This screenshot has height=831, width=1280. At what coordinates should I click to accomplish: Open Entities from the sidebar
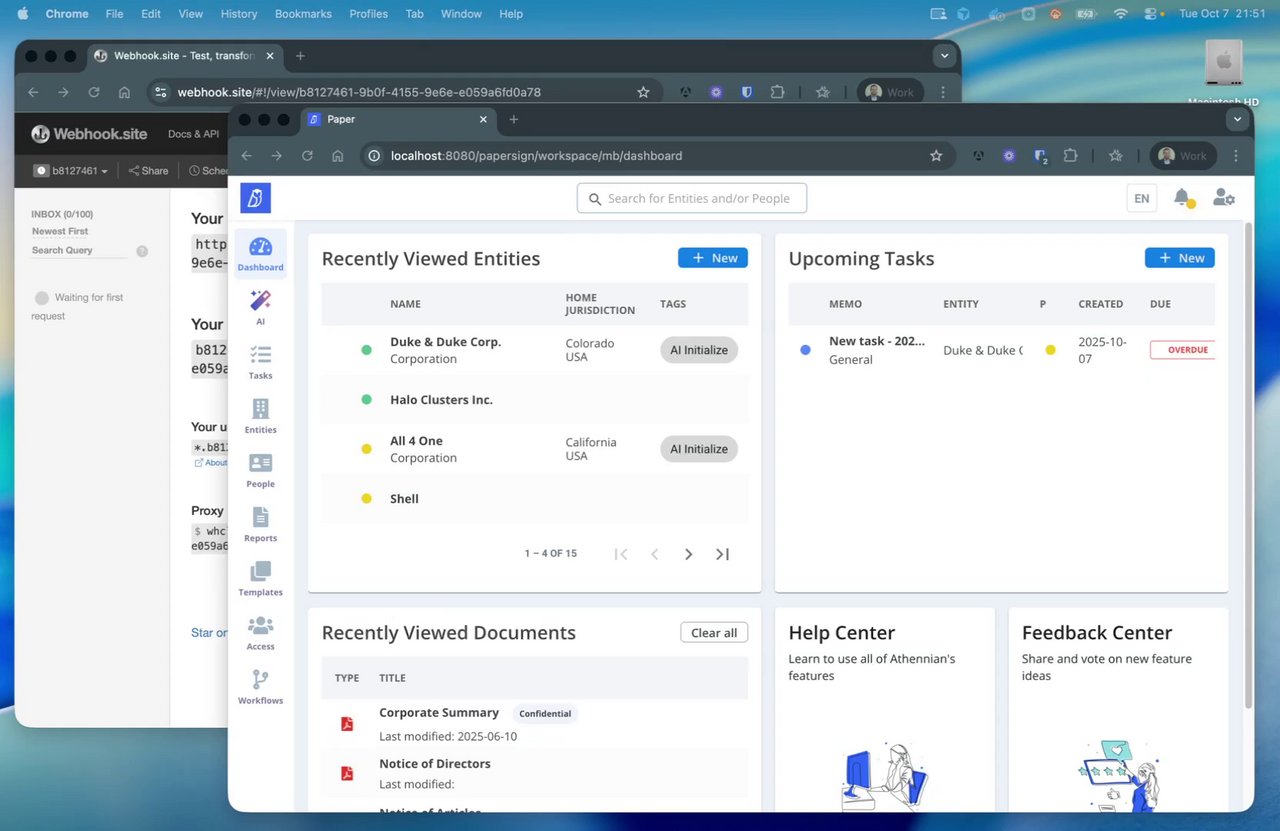pos(260,416)
